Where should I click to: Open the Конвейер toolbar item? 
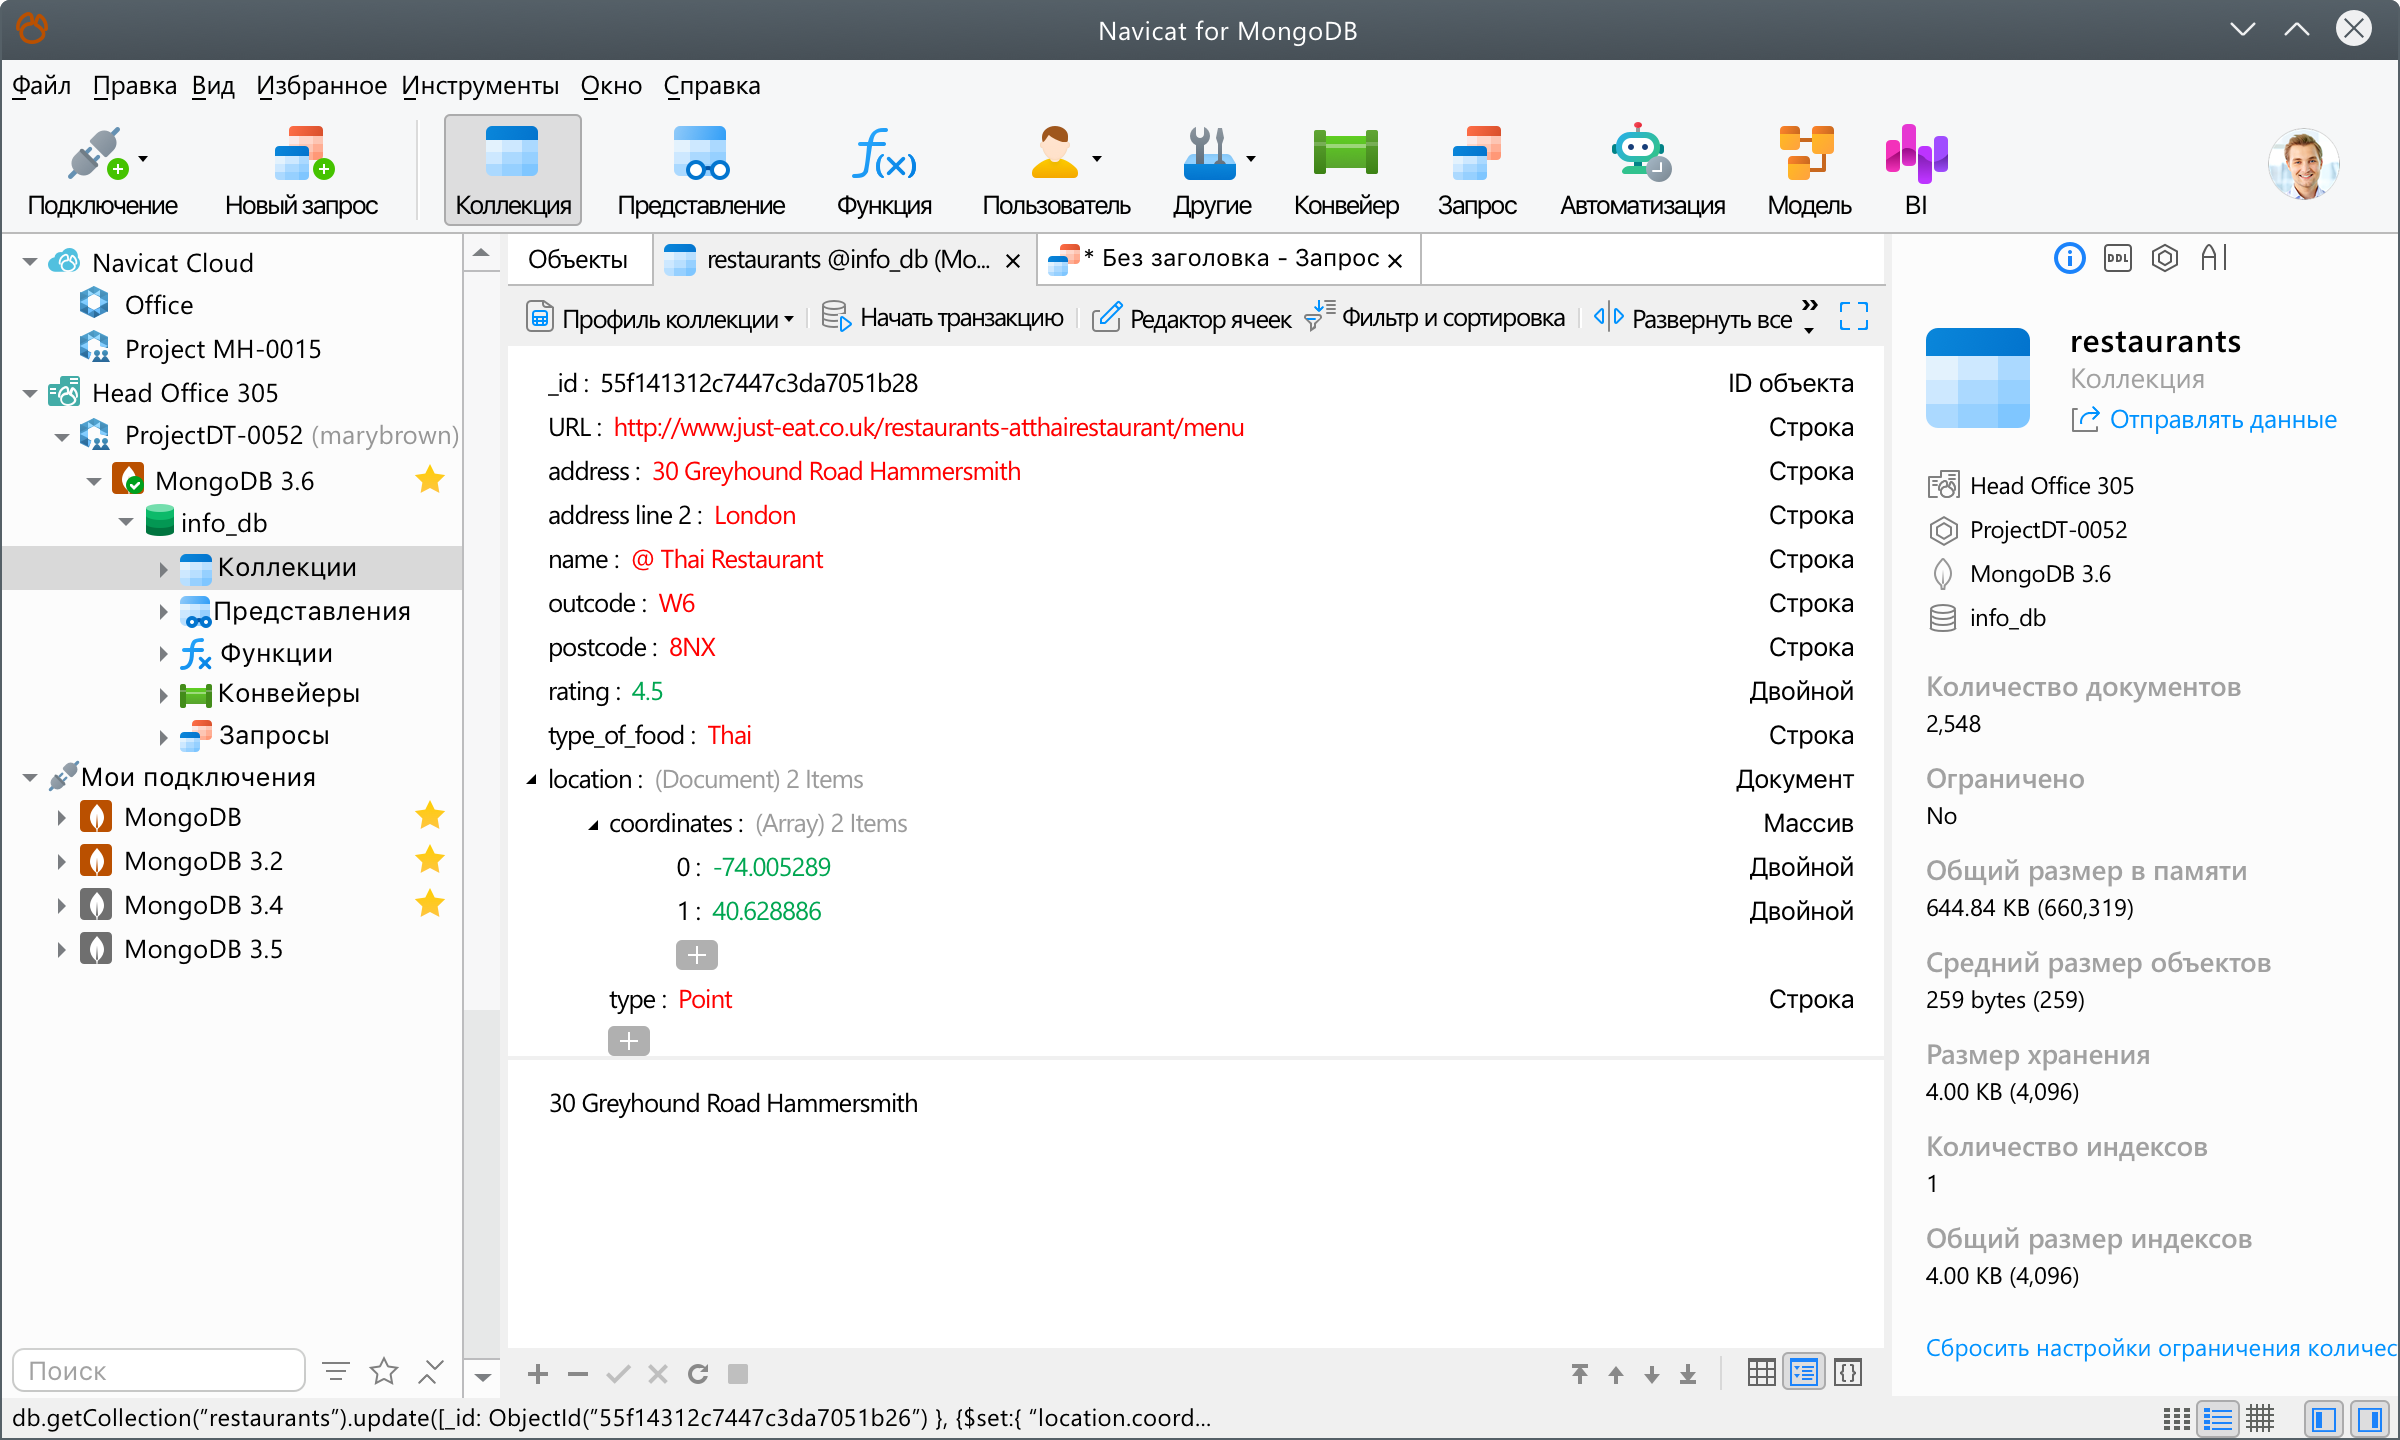(1346, 171)
